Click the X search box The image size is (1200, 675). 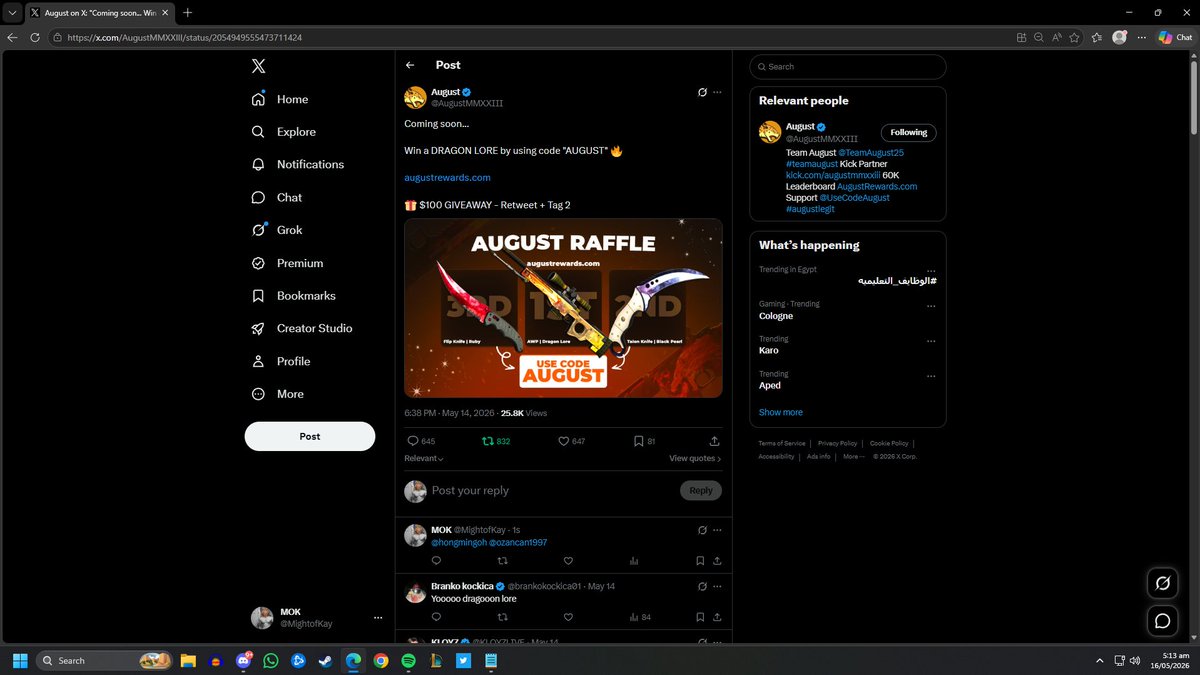[x=848, y=66]
